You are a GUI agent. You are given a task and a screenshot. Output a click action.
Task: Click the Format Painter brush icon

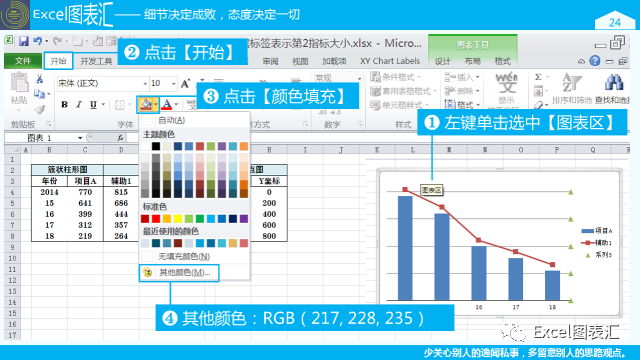click(40, 109)
